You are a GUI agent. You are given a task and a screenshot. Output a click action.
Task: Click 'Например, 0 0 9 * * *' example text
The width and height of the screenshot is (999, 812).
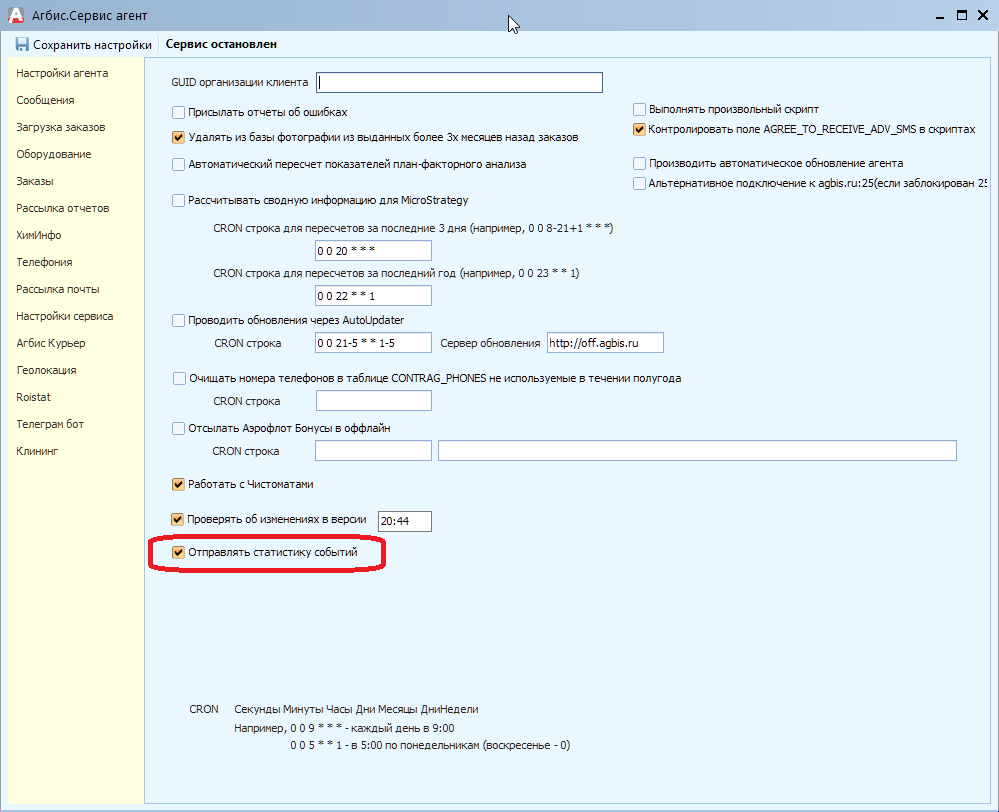[x=344, y=729]
